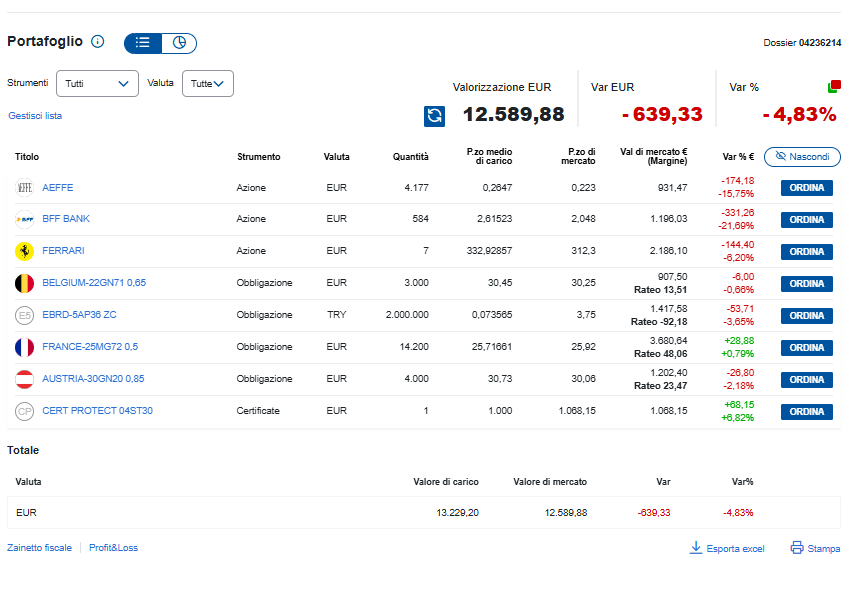Switch to pie chart view toggle
Screen dimensions: 867x591
[179, 43]
